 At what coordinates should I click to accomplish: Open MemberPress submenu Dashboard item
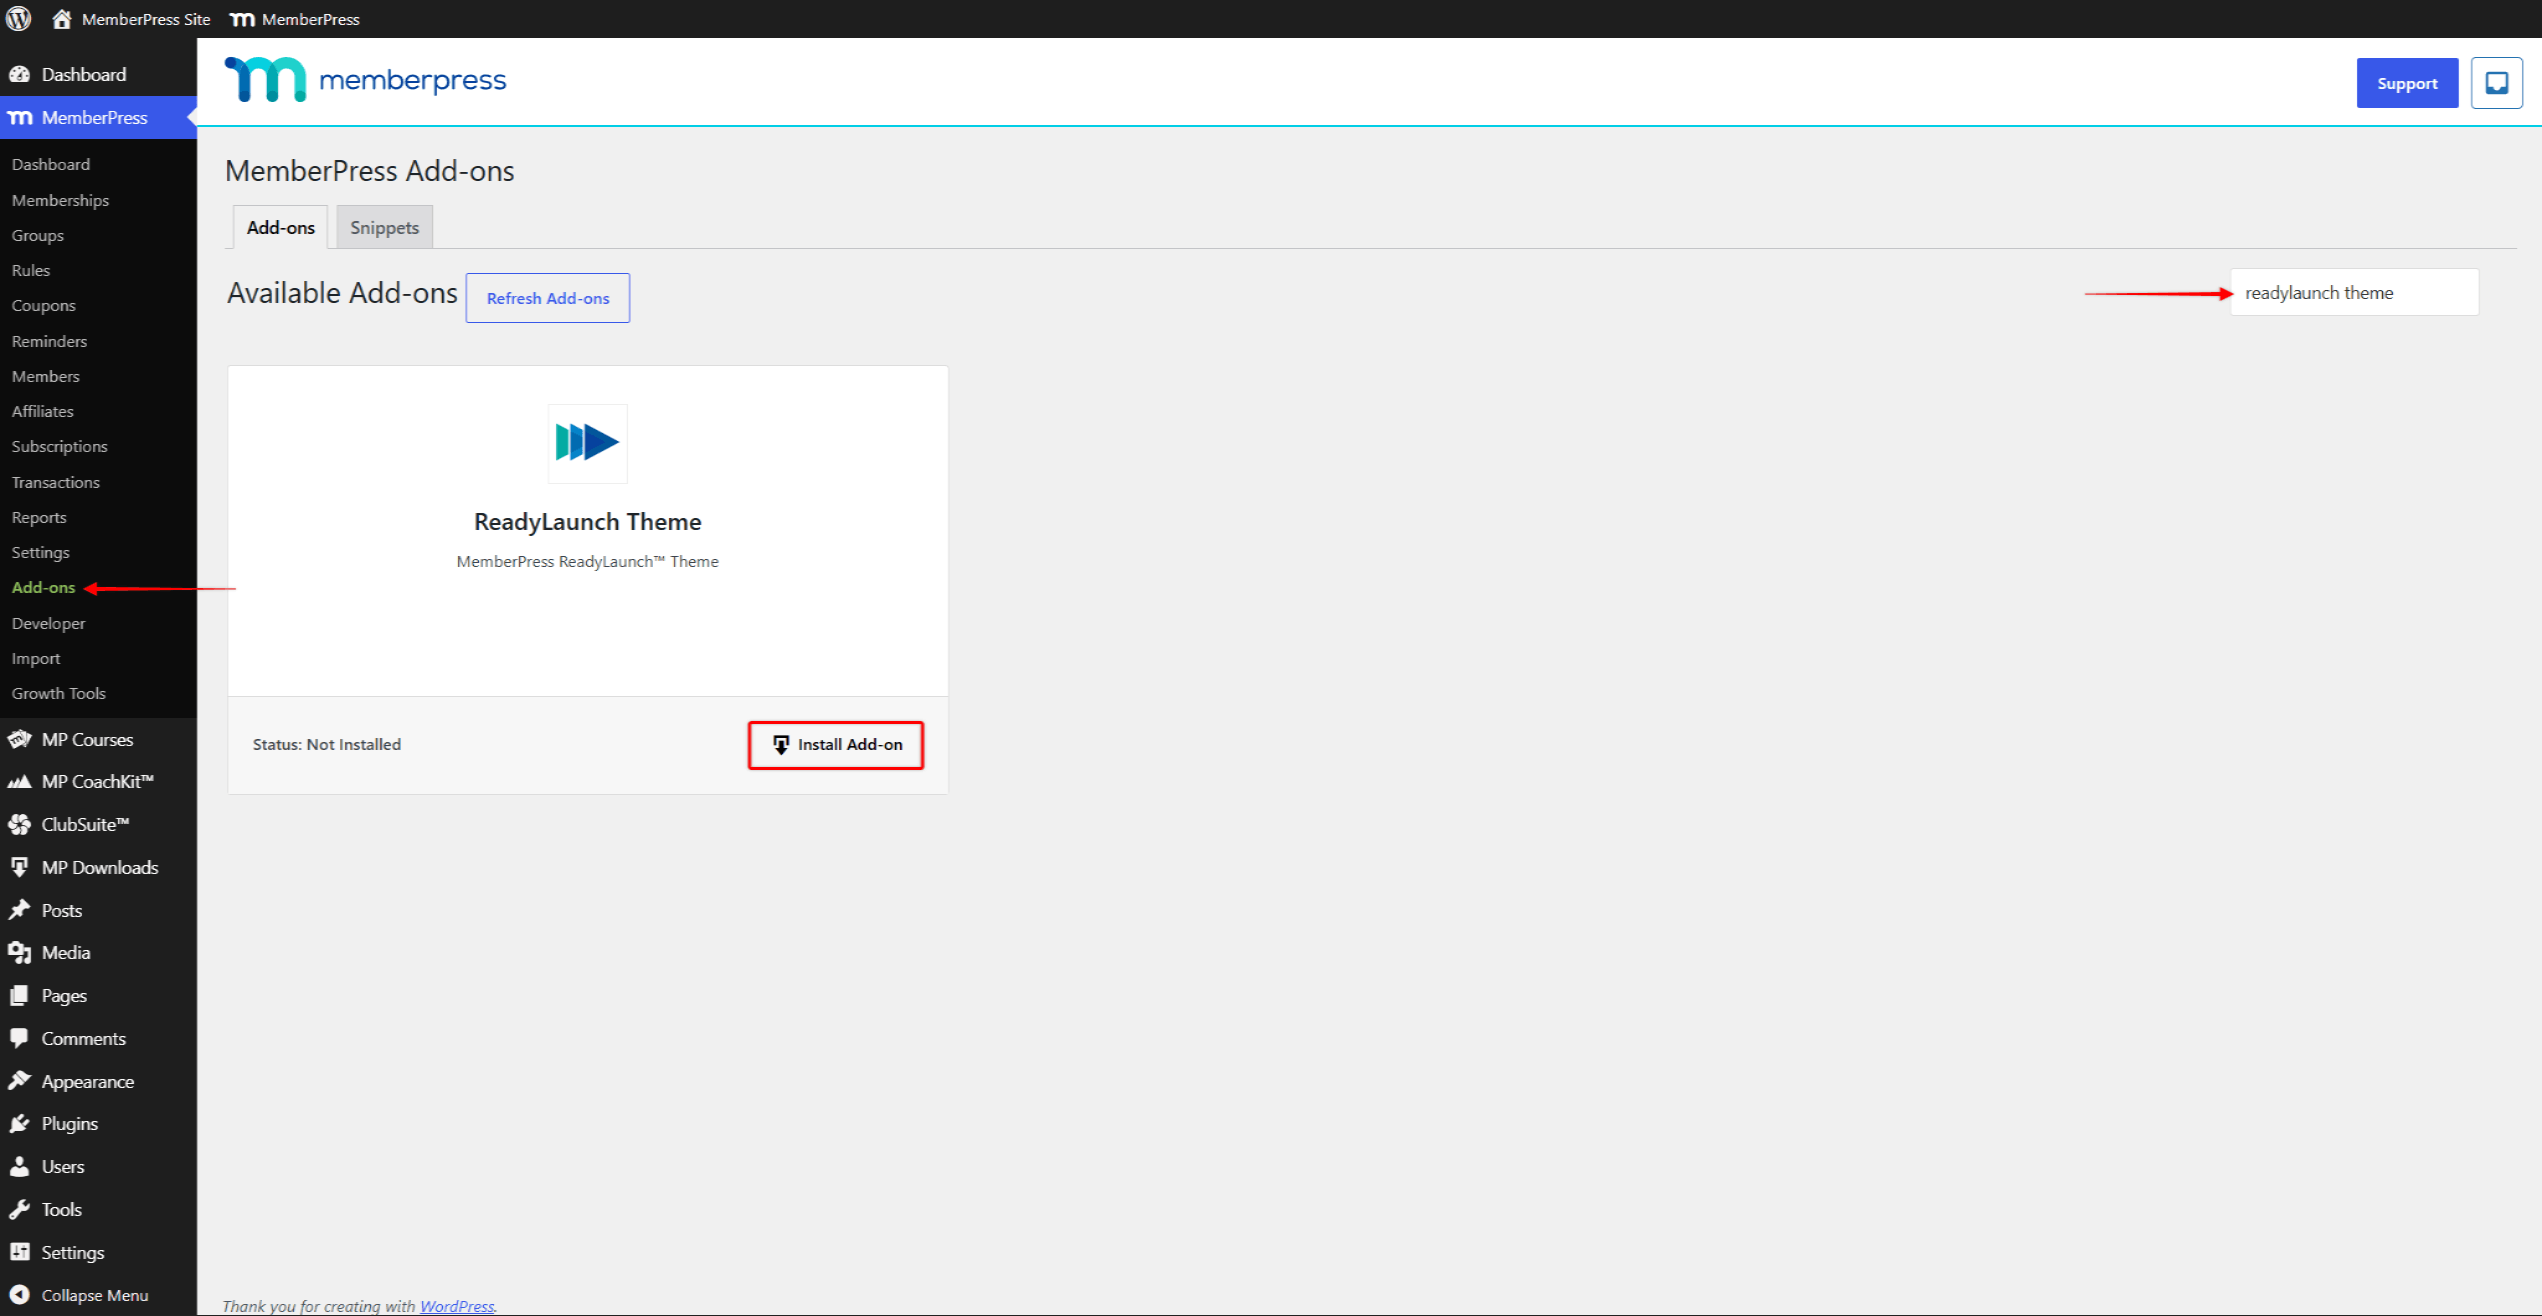click(x=50, y=164)
